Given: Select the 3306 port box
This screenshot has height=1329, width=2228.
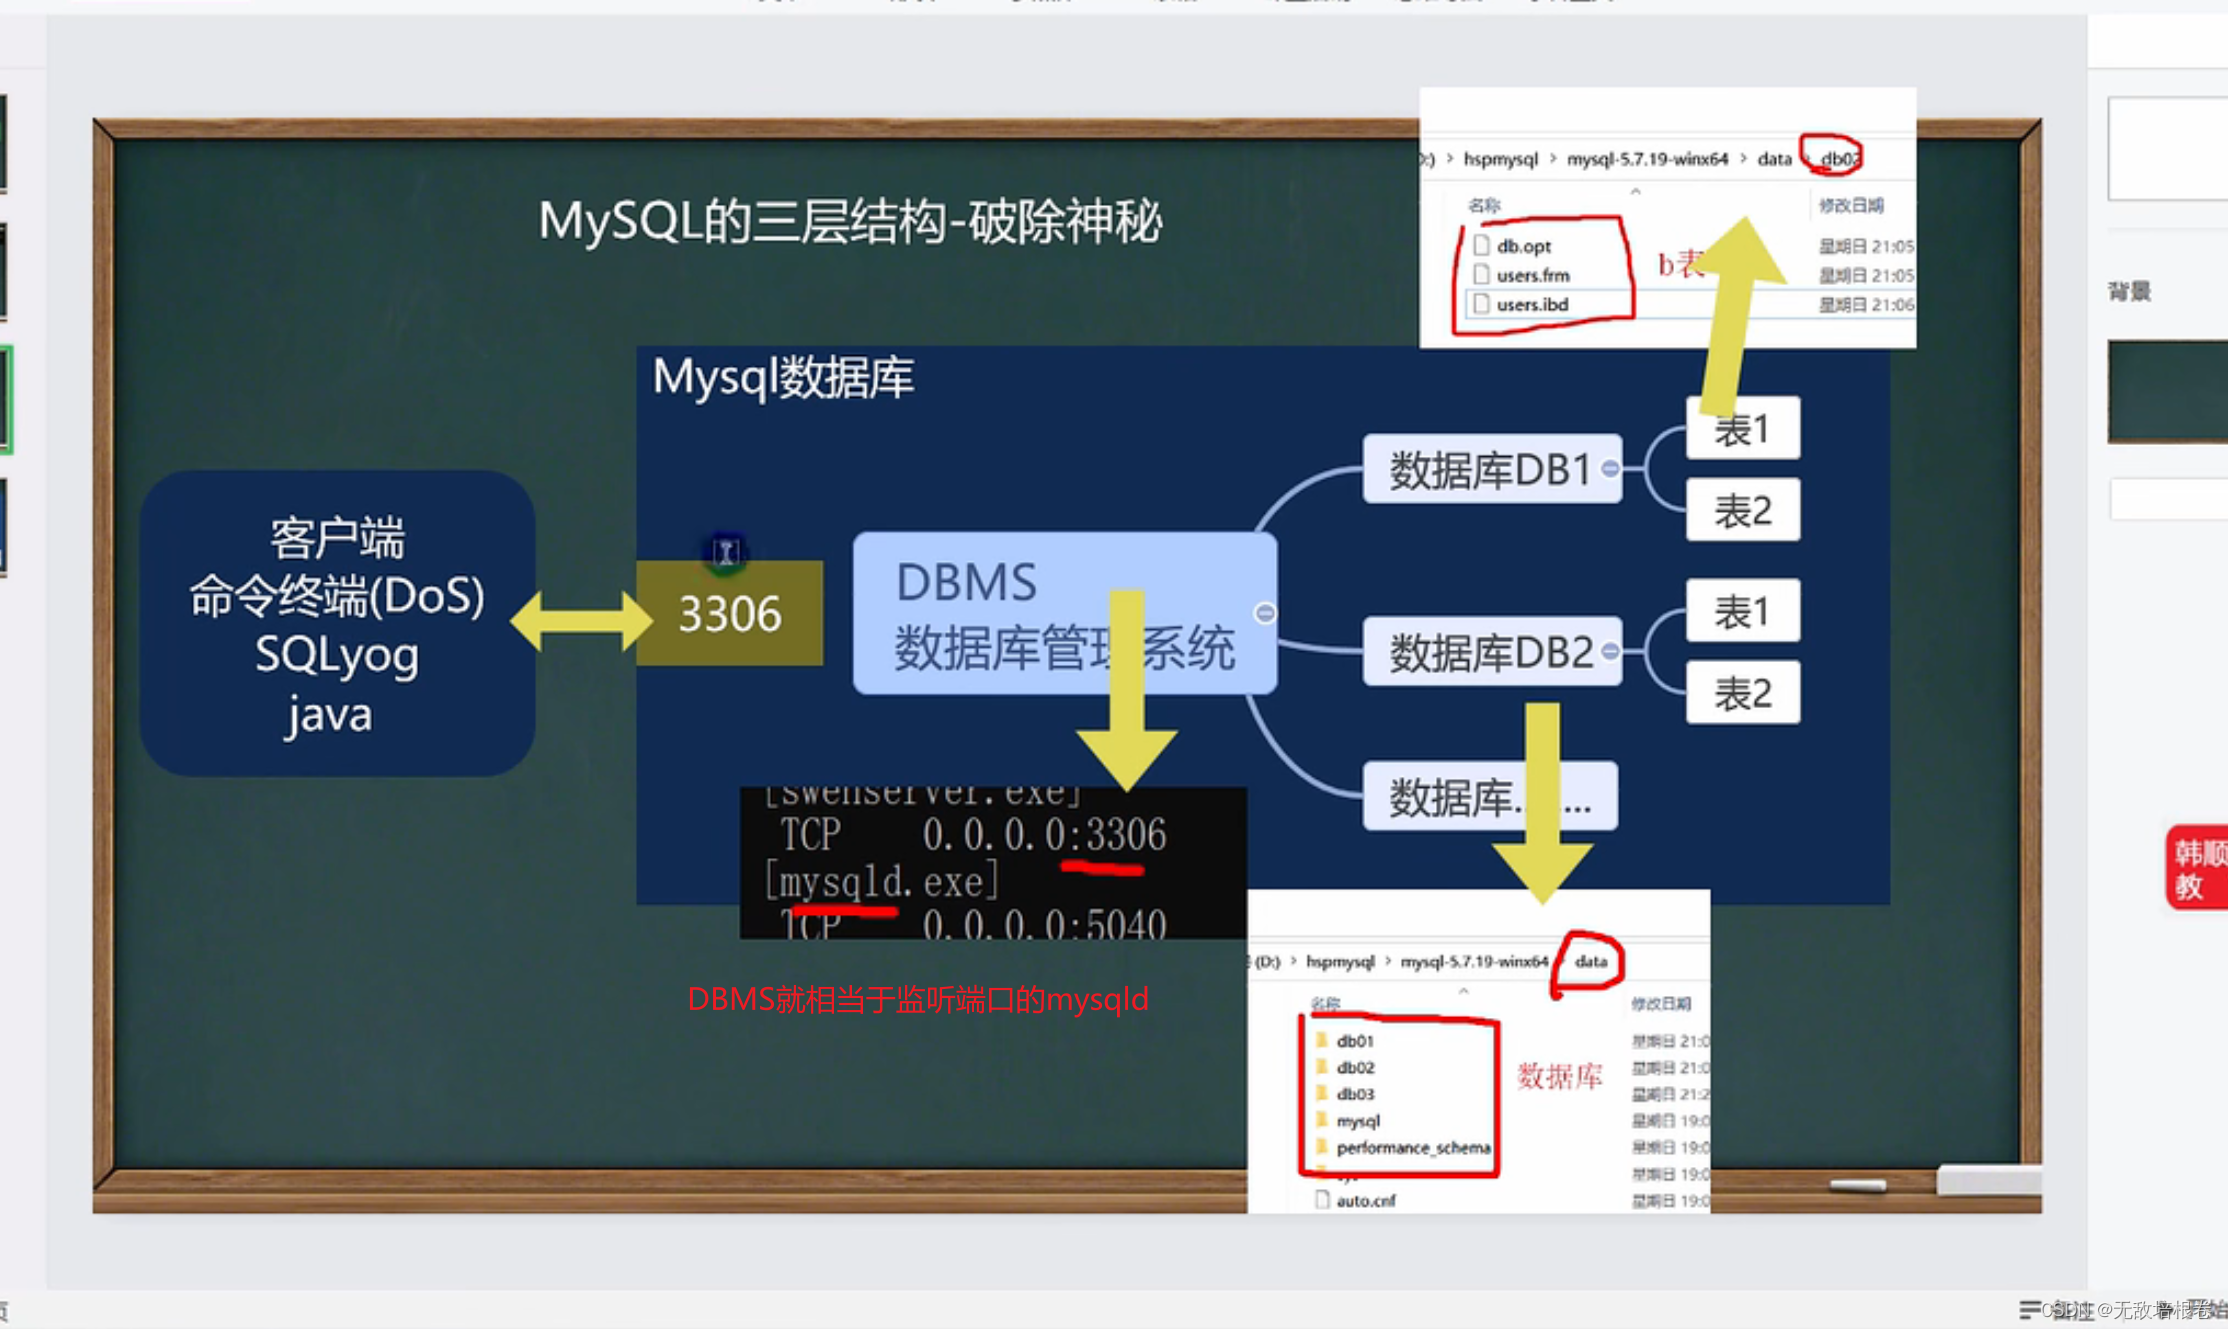Looking at the screenshot, I should point(730,612).
